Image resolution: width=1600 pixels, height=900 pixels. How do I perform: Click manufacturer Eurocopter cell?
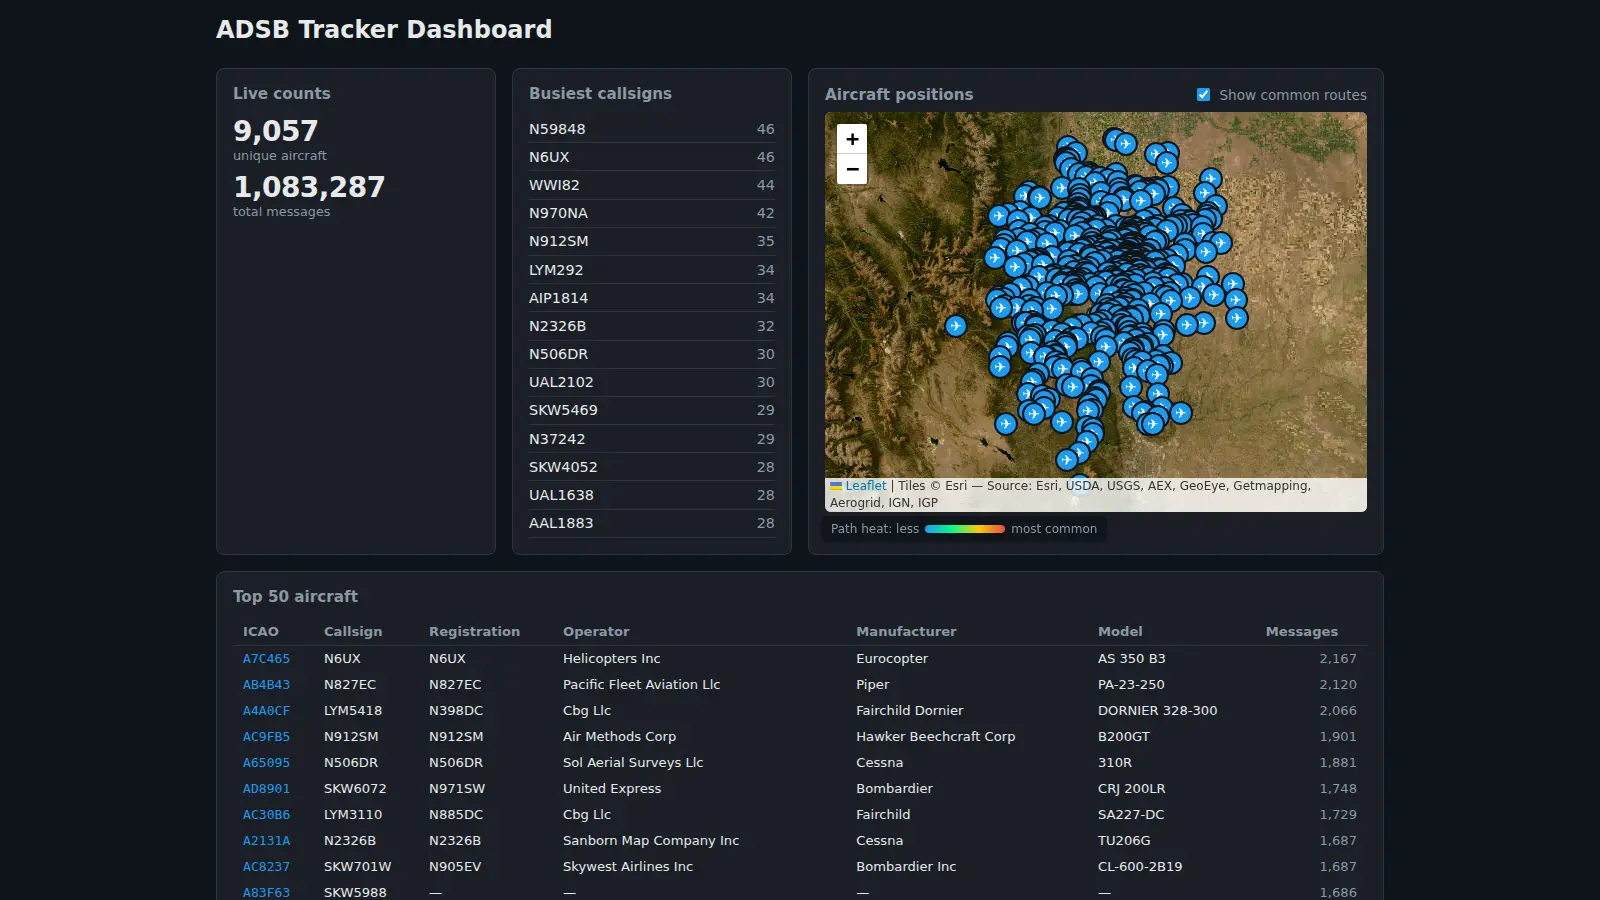click(892, 659)
